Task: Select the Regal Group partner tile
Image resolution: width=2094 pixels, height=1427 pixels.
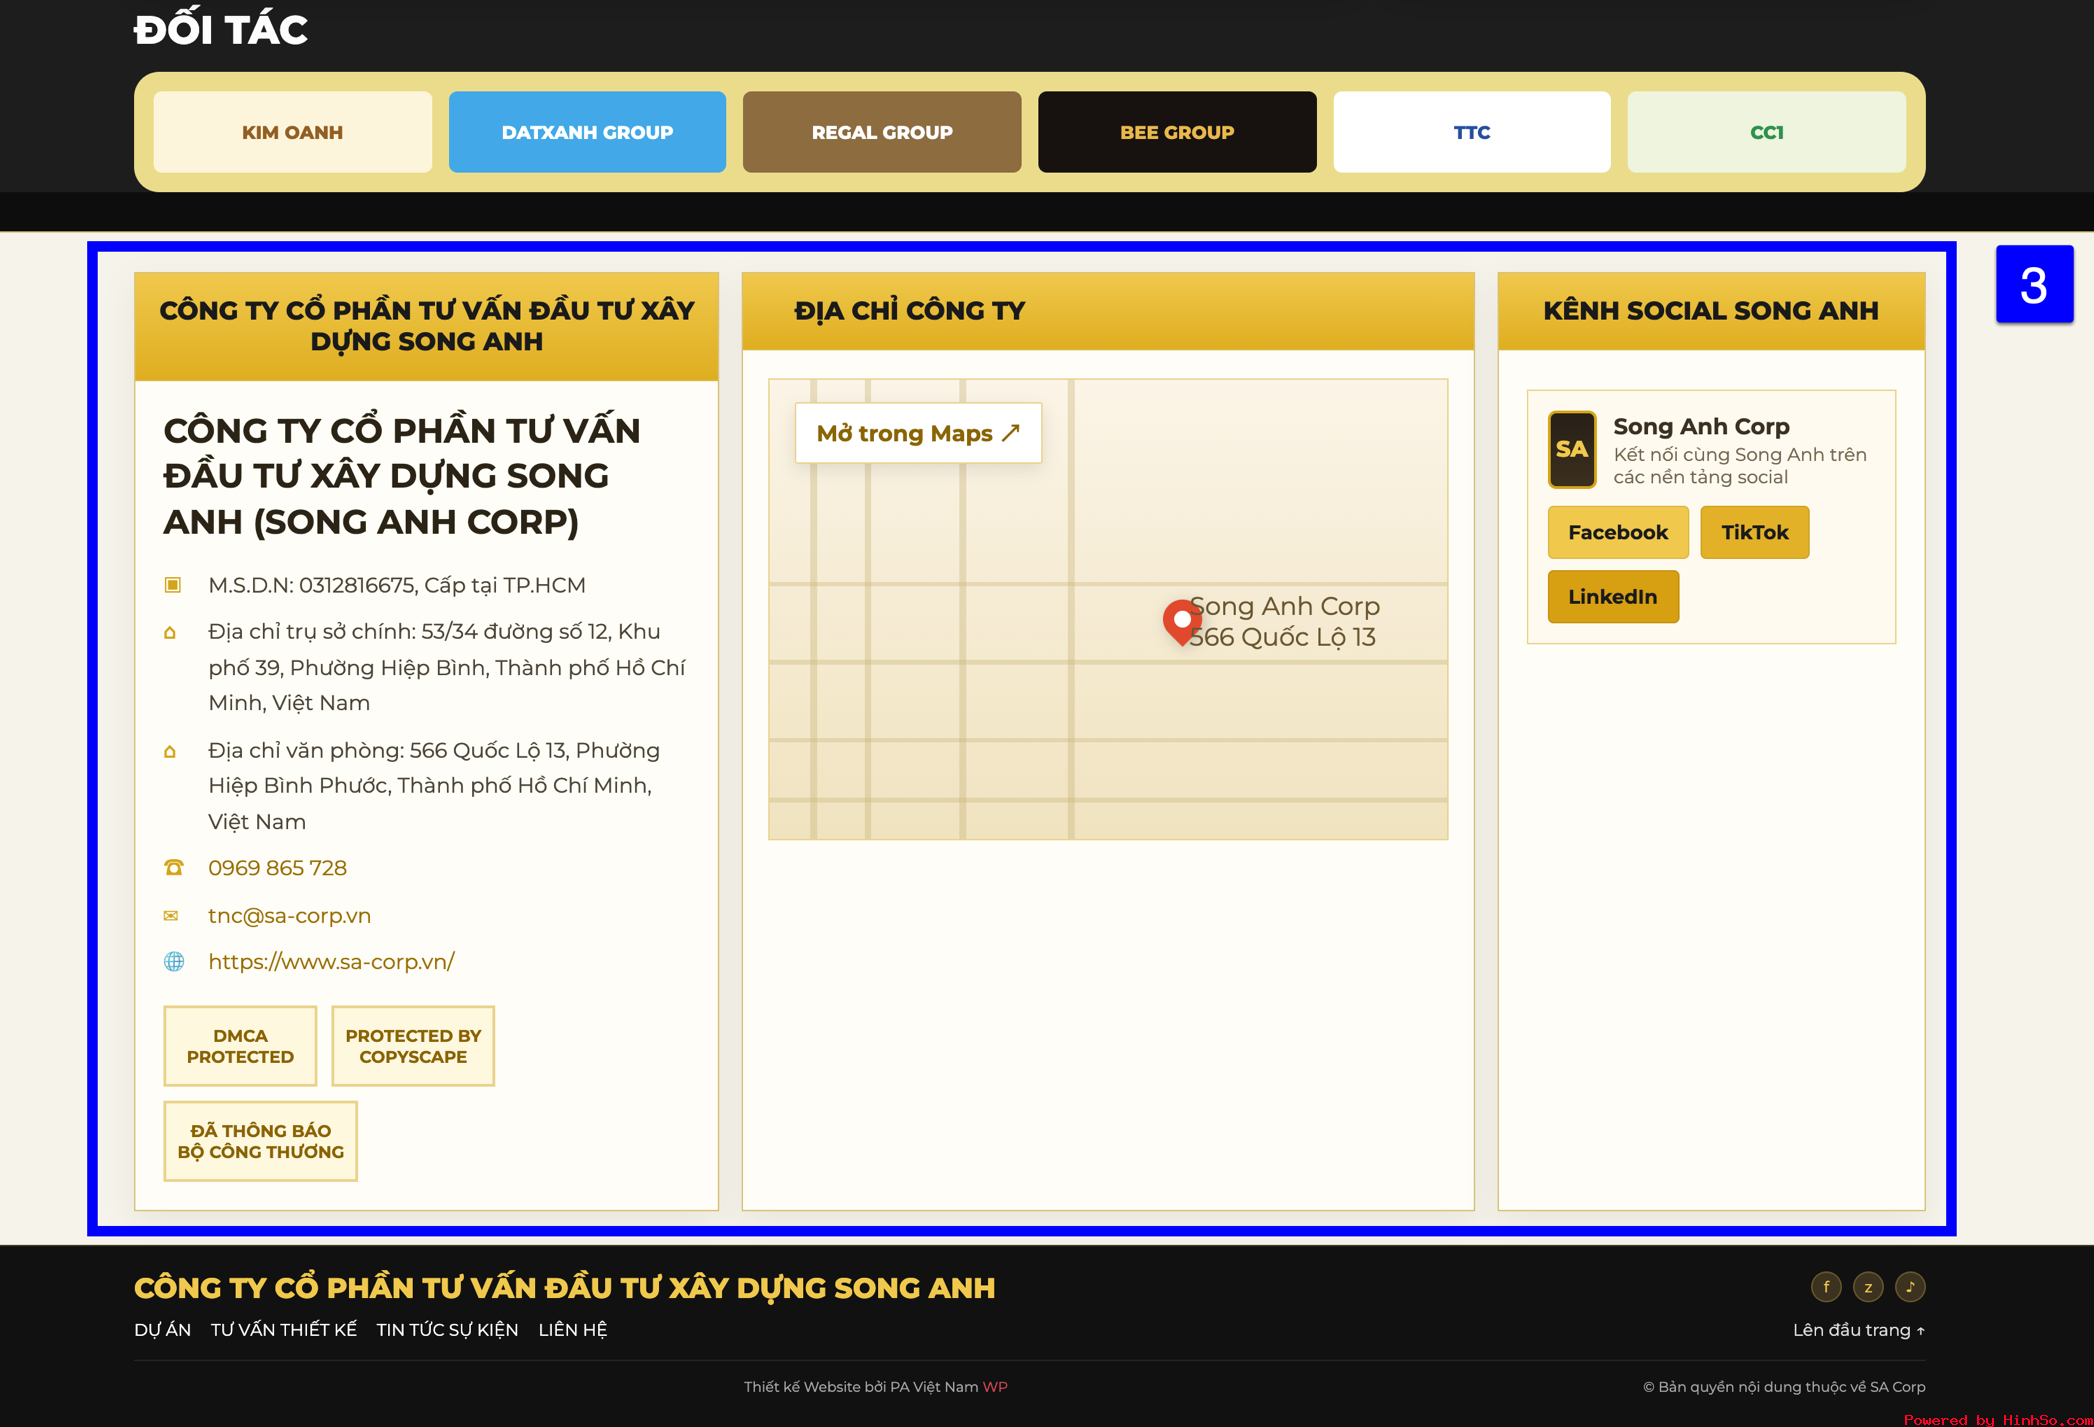Action: [x=882, y=132]
